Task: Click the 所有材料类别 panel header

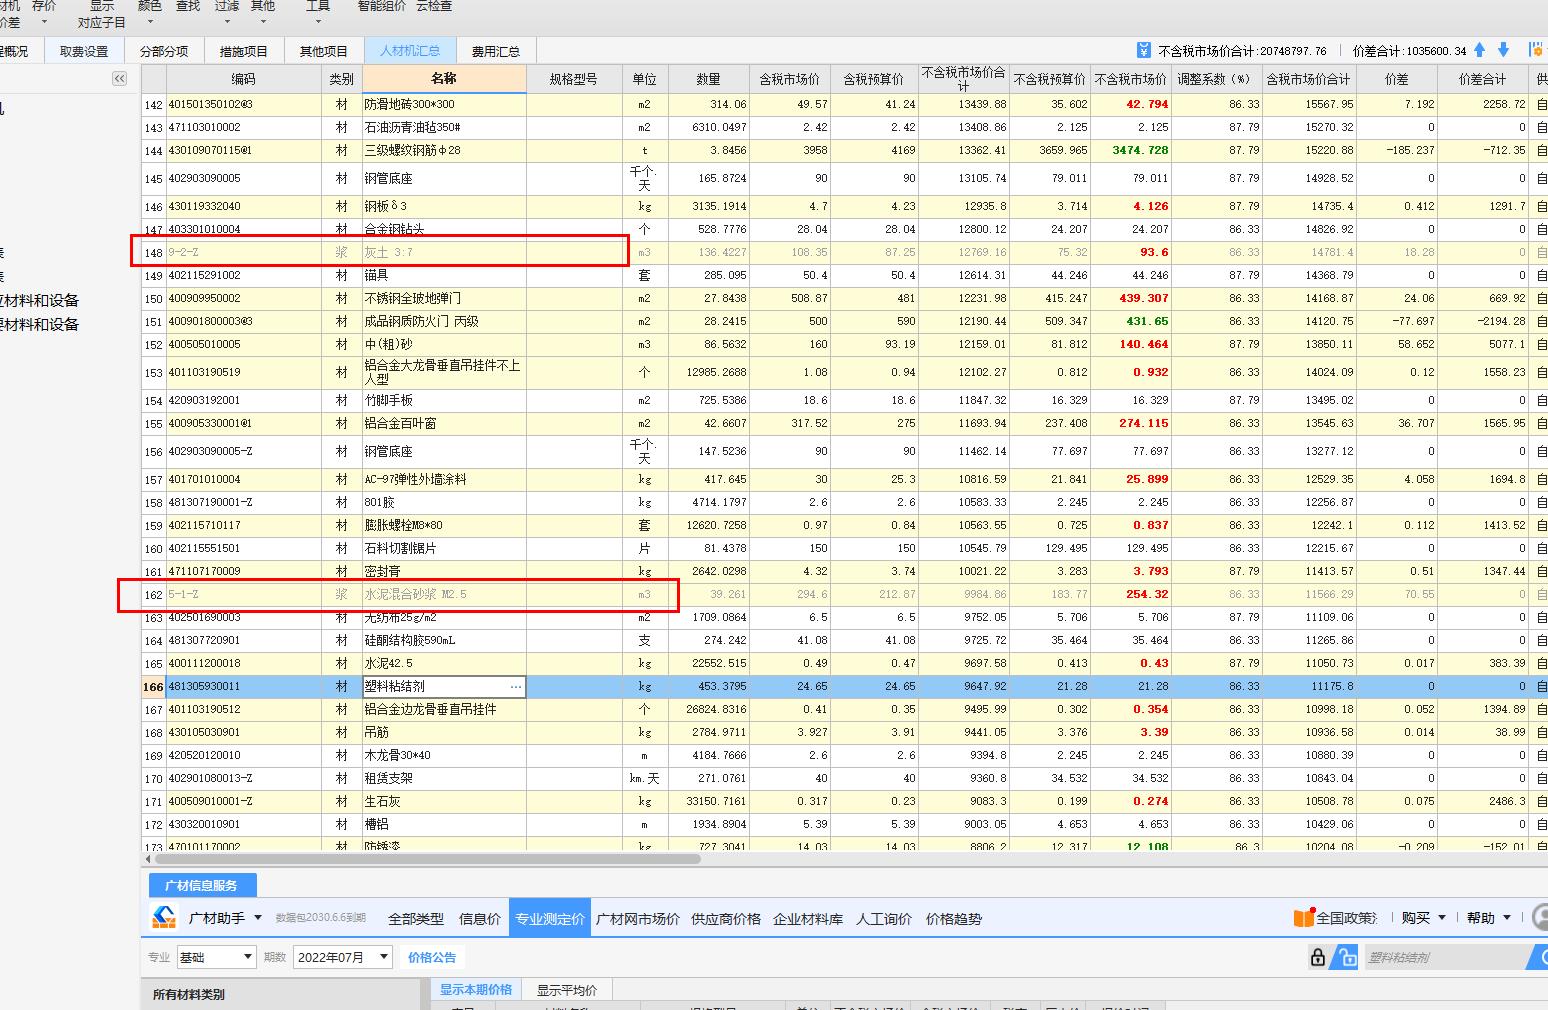Action: click(x=280, y=995)
